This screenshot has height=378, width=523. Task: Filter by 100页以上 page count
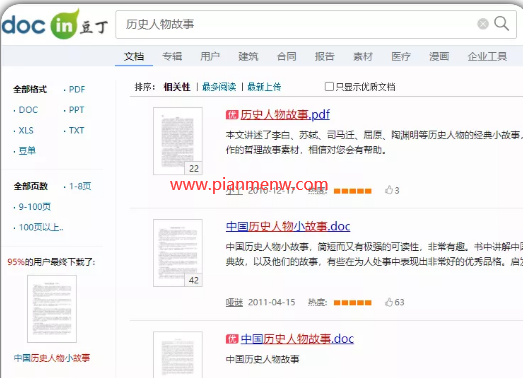[x=41, y=228]
